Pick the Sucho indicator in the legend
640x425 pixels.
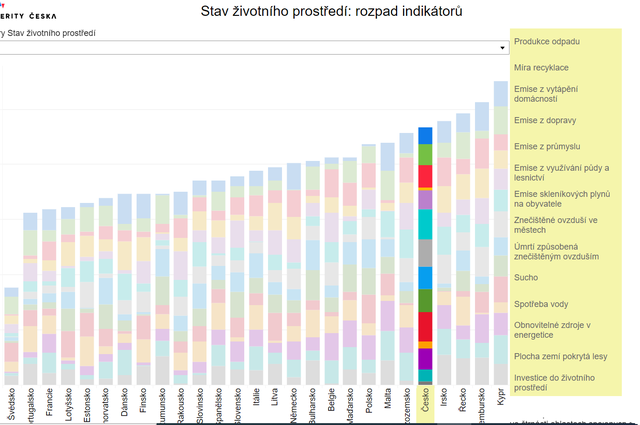pos(526,276)
